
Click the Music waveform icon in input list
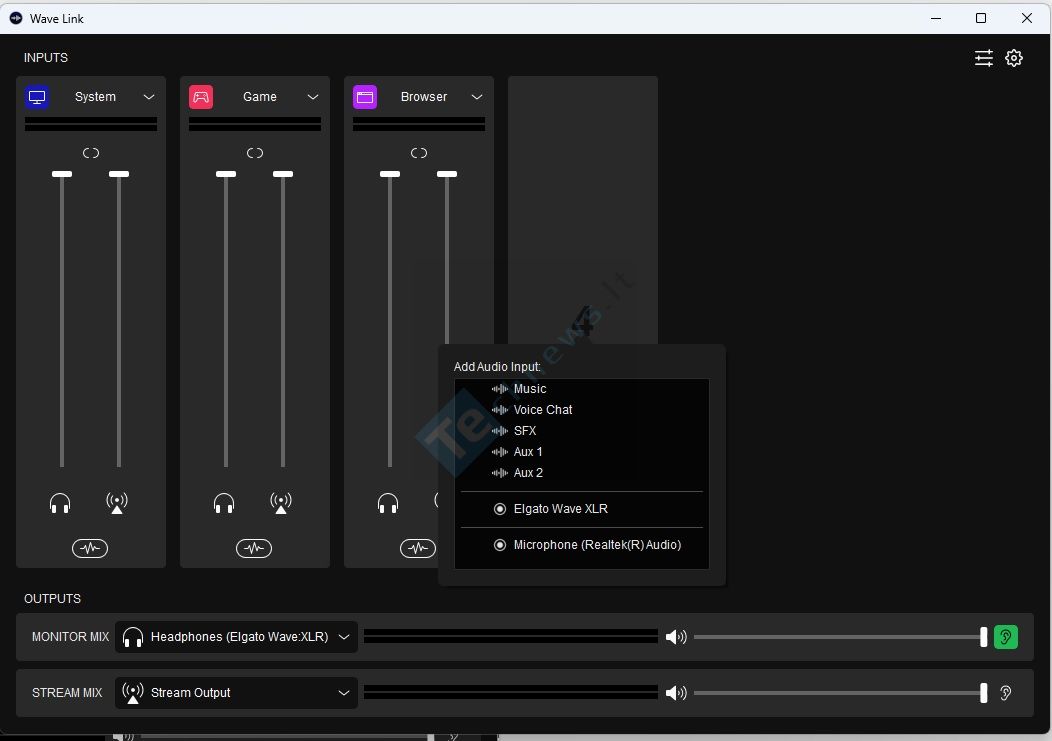(x=500, y=389)
